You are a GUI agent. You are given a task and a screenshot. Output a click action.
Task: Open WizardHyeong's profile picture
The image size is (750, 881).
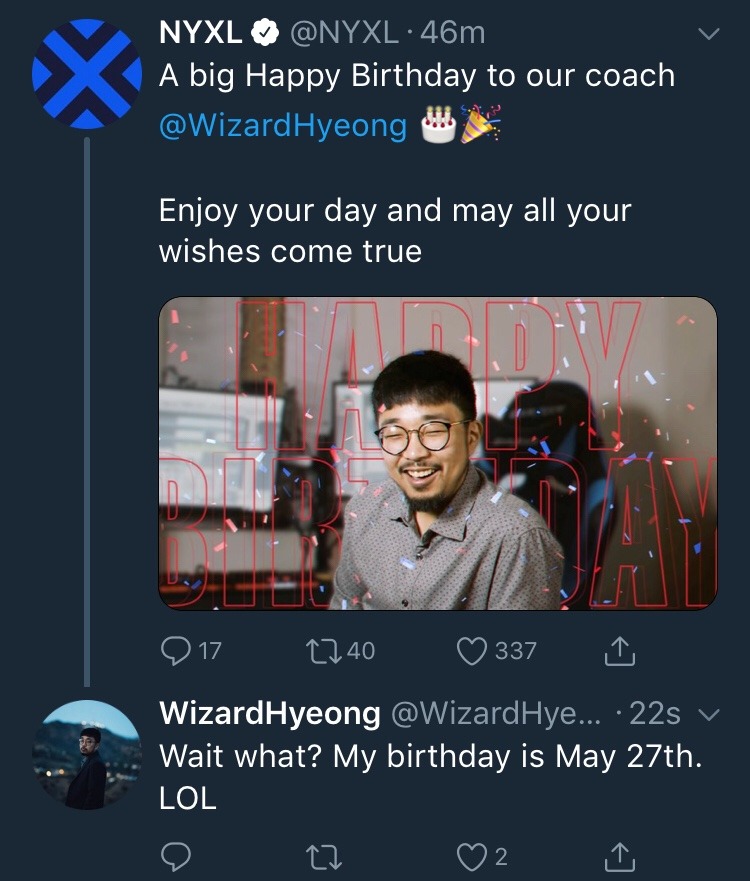tap(87, 755)
